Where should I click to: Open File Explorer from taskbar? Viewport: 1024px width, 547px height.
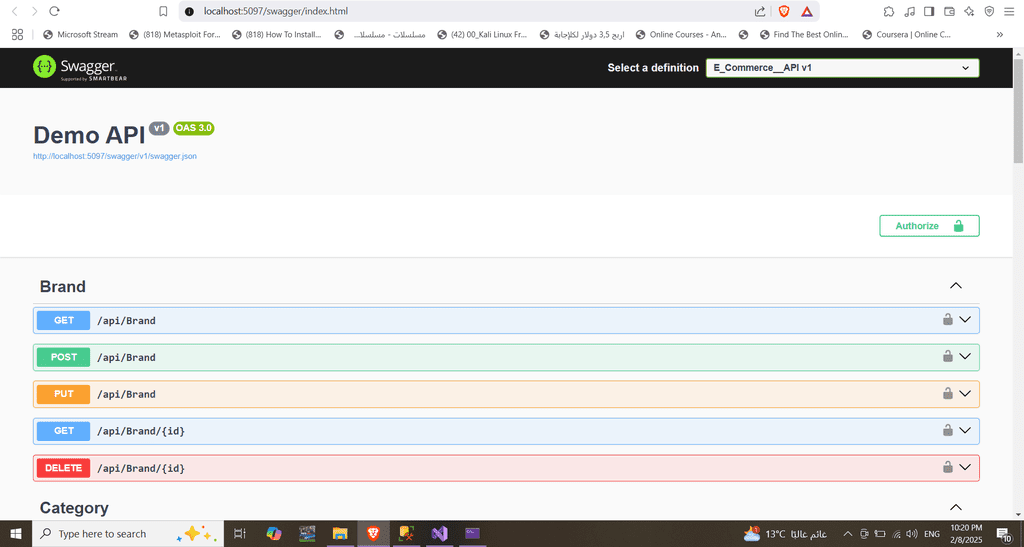340,534
